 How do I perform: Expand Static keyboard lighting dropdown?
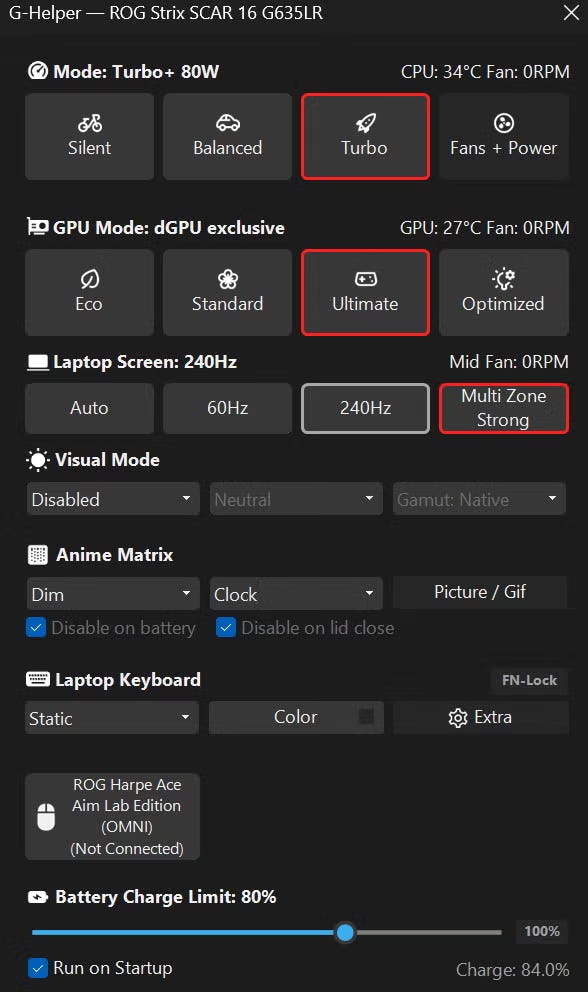(x=112, y=718)
